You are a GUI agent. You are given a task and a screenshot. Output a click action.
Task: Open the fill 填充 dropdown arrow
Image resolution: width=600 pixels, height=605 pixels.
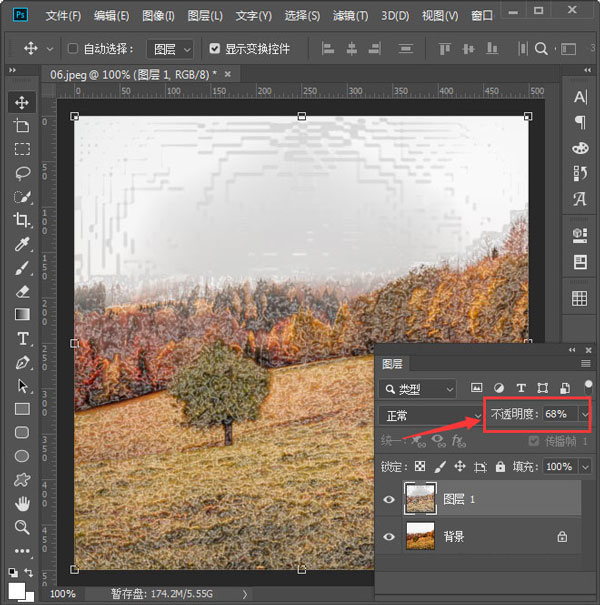click(585, 466)
